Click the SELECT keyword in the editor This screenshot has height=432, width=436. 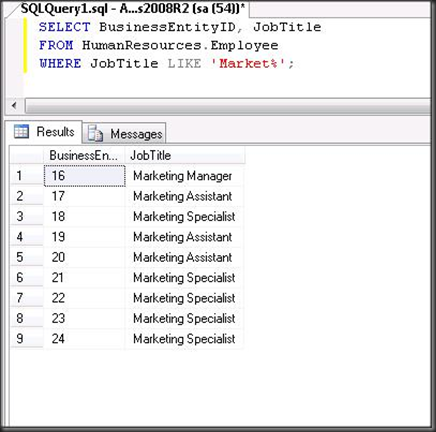[64, 27]
